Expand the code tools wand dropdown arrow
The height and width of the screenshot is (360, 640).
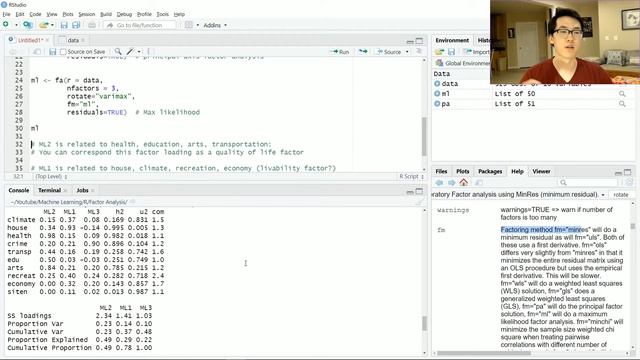coord(139,52)
